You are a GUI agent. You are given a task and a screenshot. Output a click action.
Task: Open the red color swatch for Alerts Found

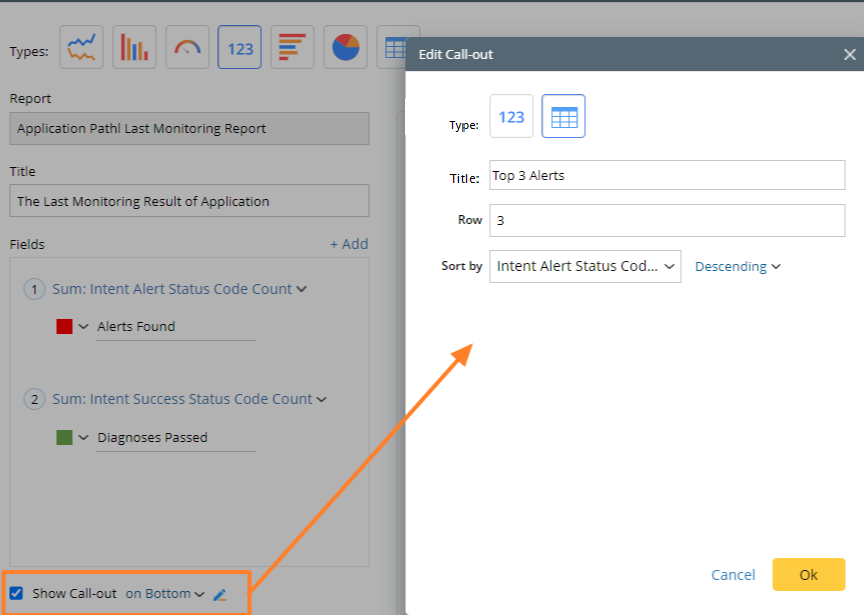pyautogui.click(x=65, y=326)
